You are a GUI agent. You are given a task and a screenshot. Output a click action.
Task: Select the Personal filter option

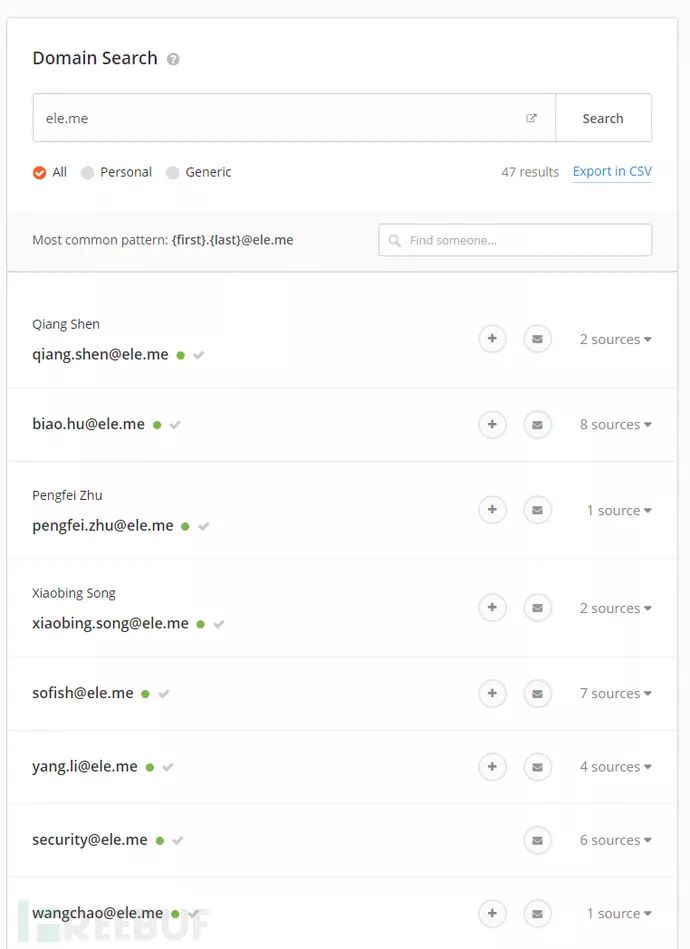pyautogui.click(x=88, y=172)
